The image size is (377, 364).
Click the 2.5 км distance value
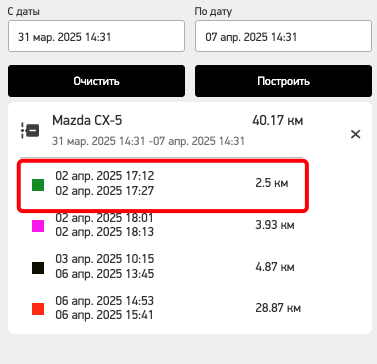[x=272, y=183]
